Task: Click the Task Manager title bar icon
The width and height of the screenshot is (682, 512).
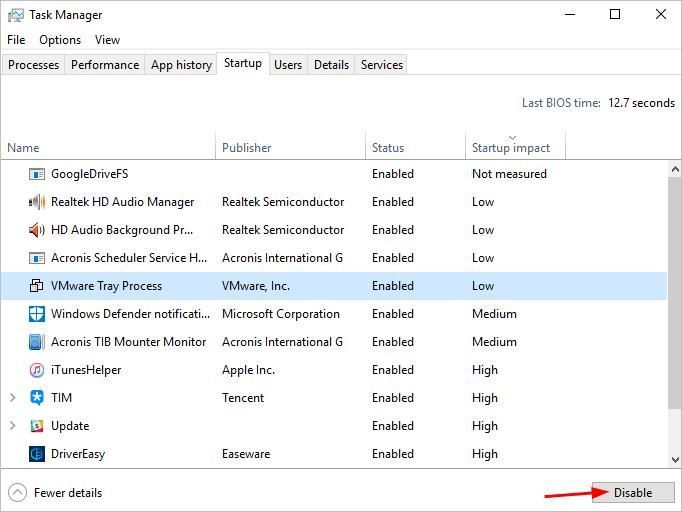Action: pyautogui.click(x=16, y=15)
